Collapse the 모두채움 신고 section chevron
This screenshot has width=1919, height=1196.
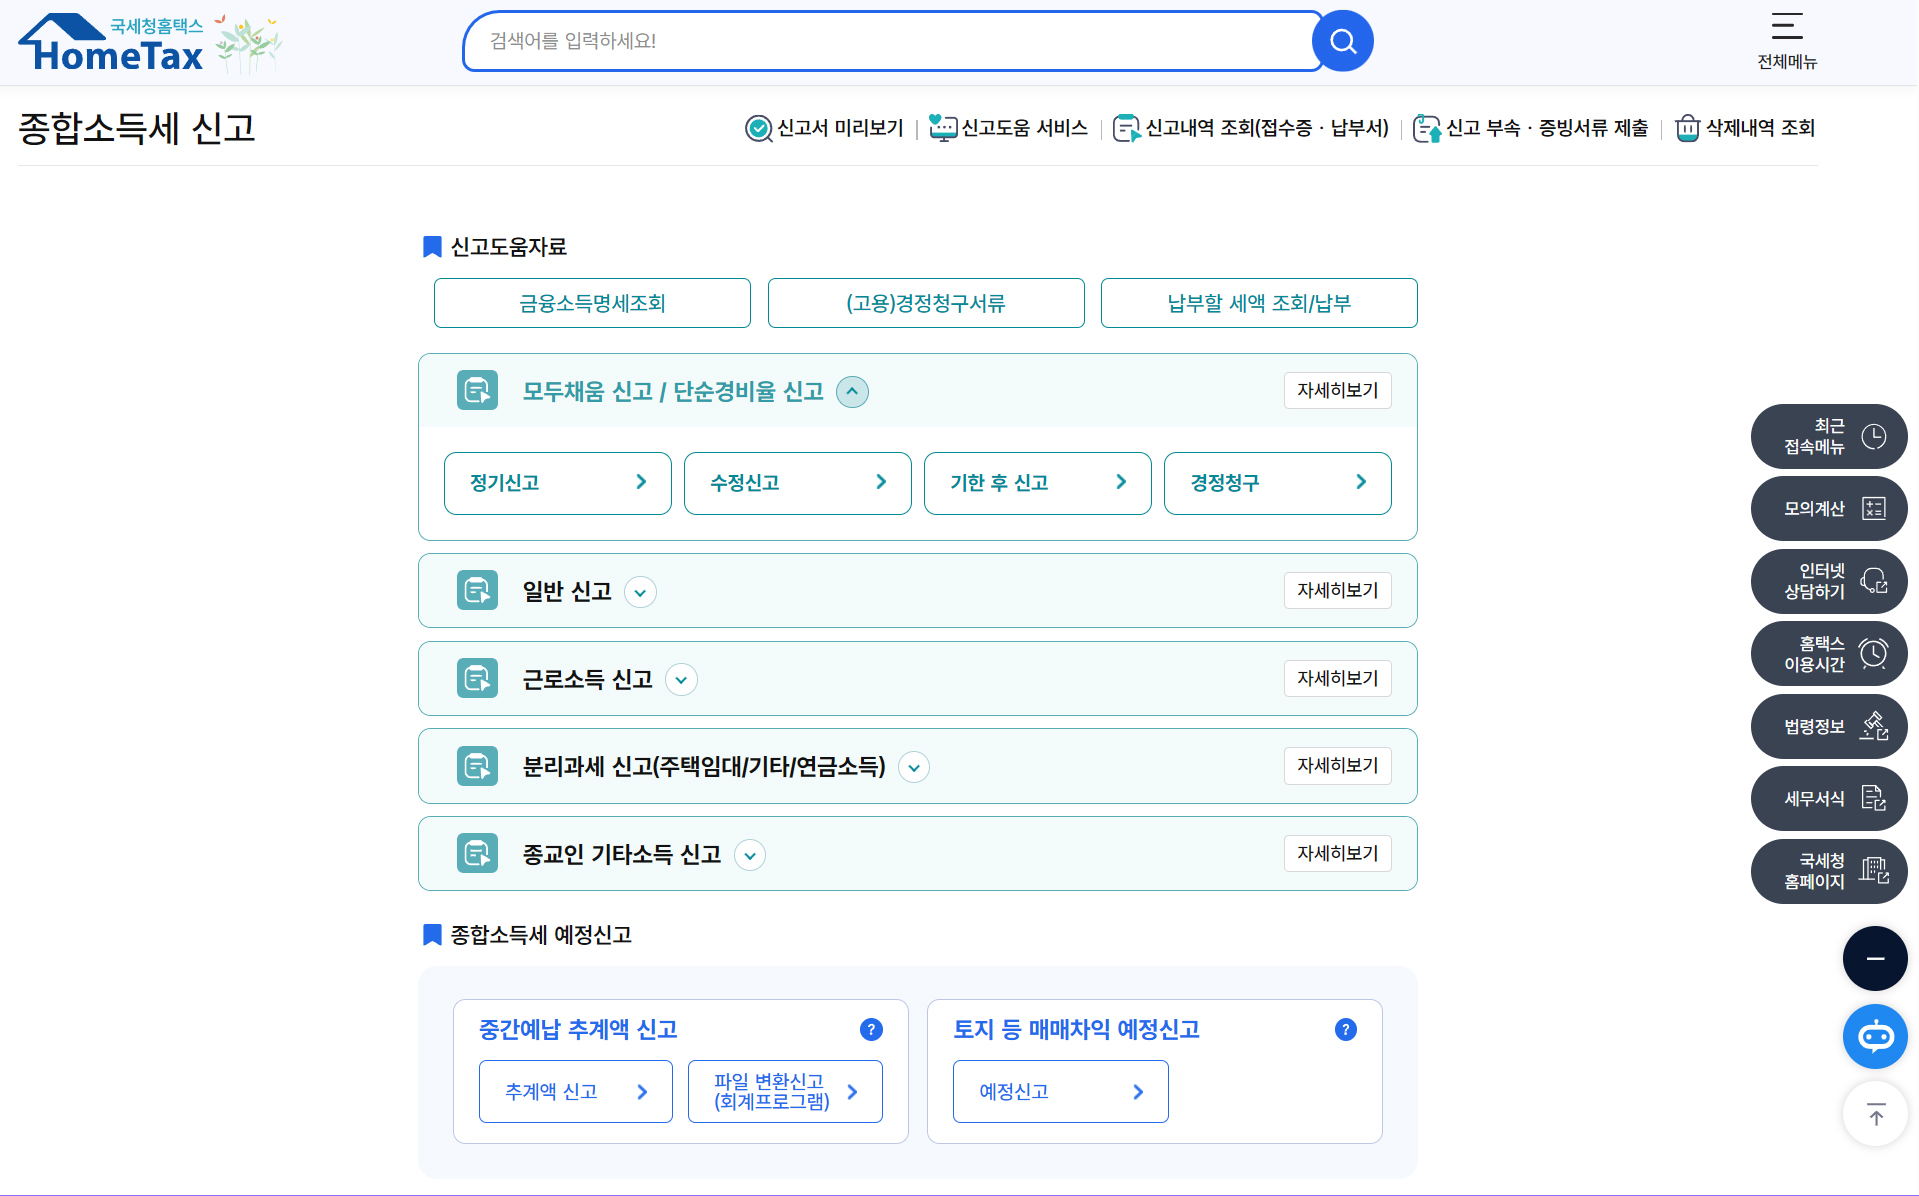click(x=852, y=391)
